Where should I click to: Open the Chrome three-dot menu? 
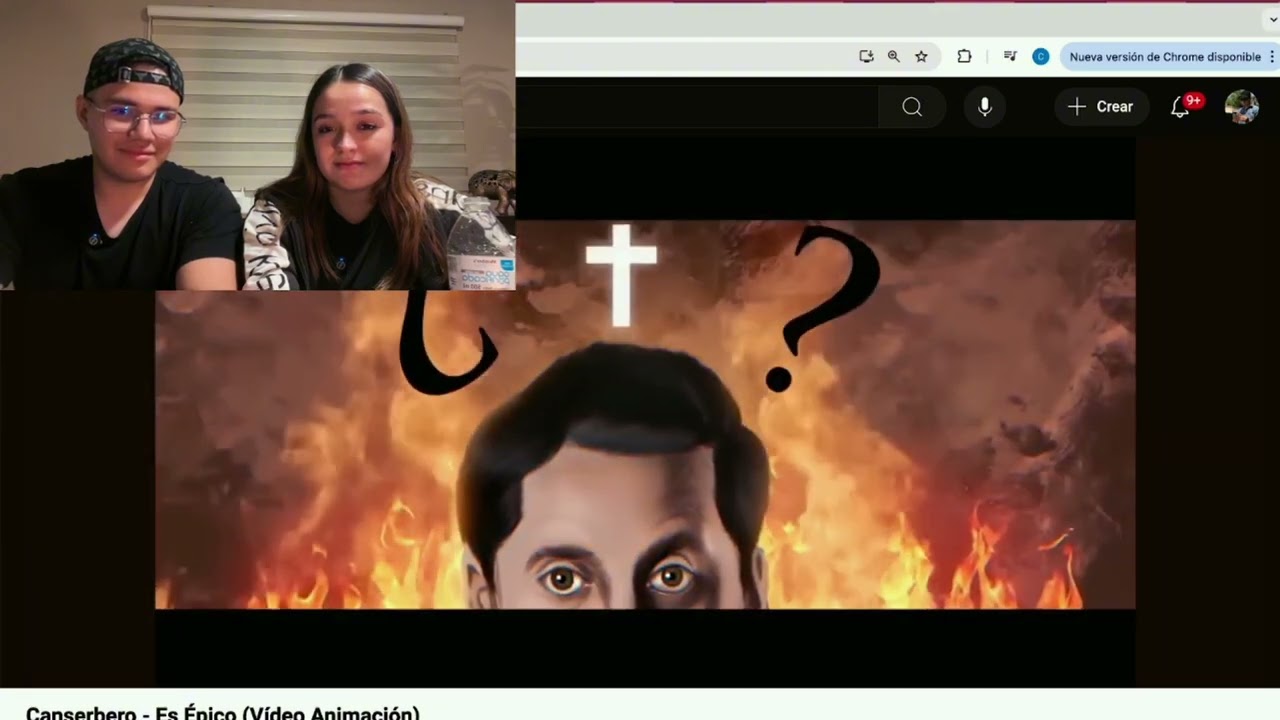[x=1272, y=57]
